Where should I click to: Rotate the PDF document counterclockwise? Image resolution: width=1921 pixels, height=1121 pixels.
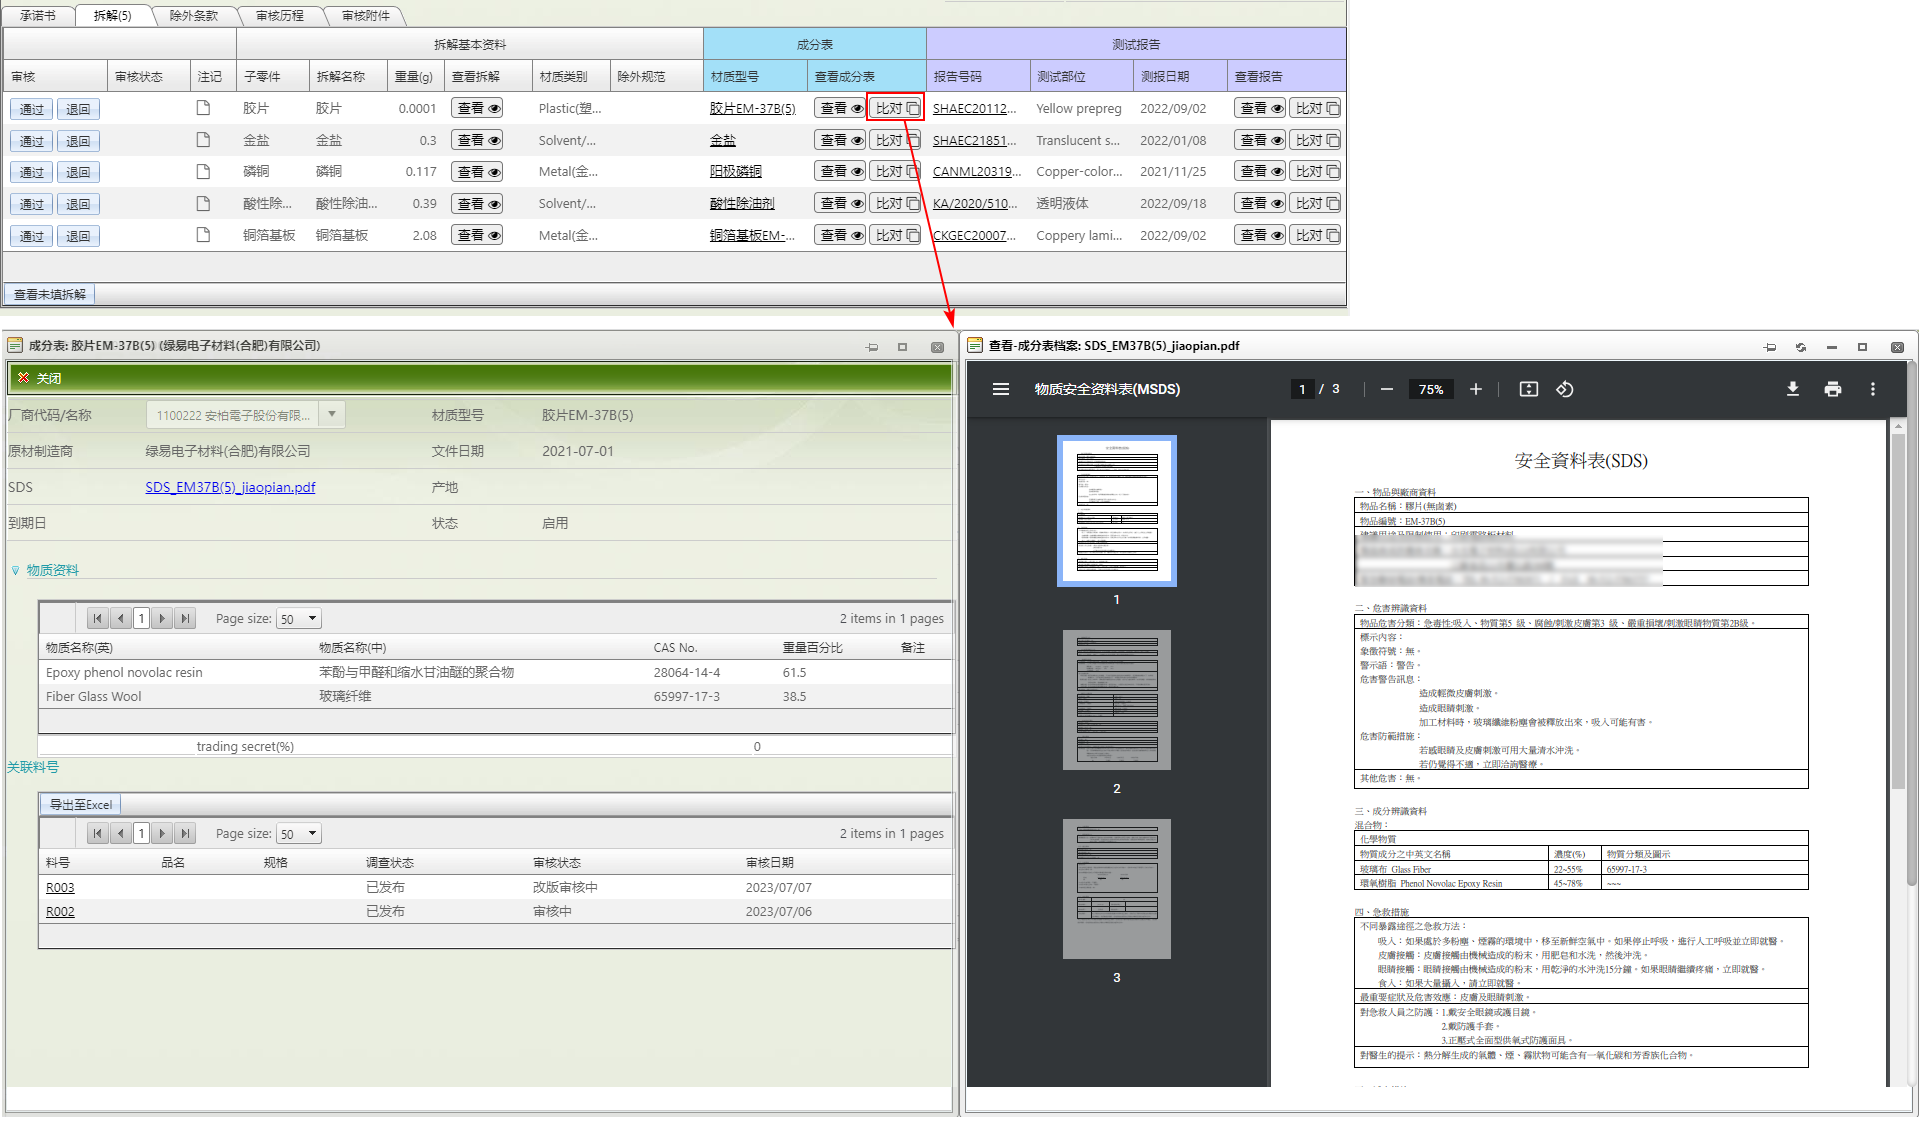(1565, 389)
